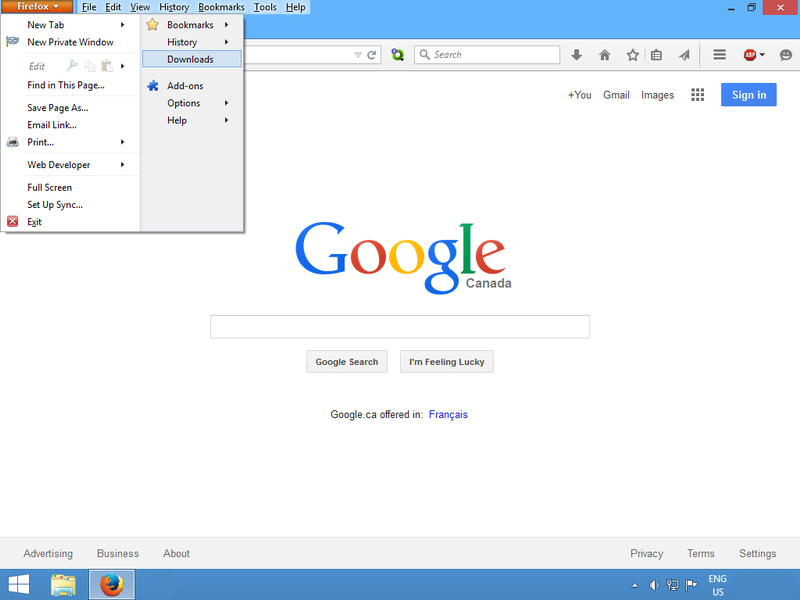Image resolution: width=800 pixels, height=600 pixels.
Task: Open Windows Start button
Action: tap(19, 585)
